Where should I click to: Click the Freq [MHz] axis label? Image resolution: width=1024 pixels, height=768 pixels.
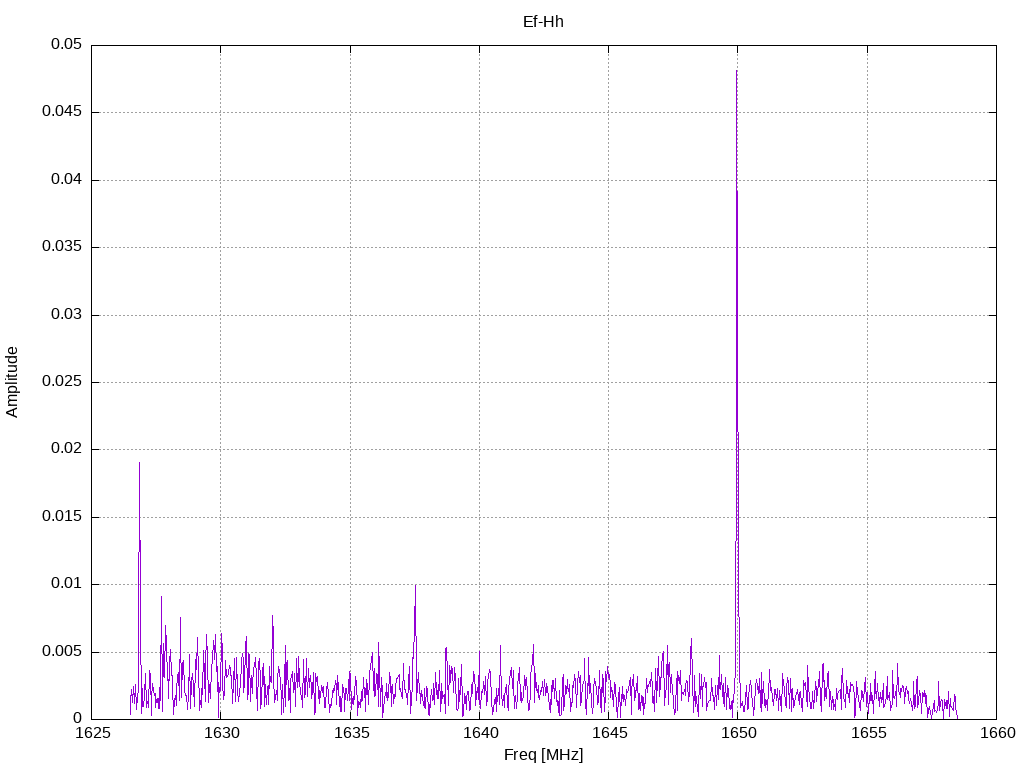[x=543, y=755]
